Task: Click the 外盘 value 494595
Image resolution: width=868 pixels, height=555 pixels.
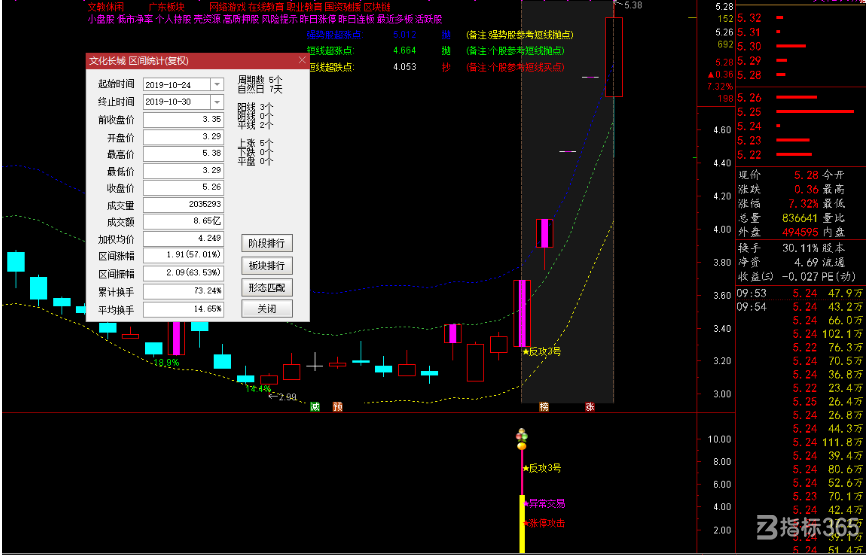Action: coord(800,232)
